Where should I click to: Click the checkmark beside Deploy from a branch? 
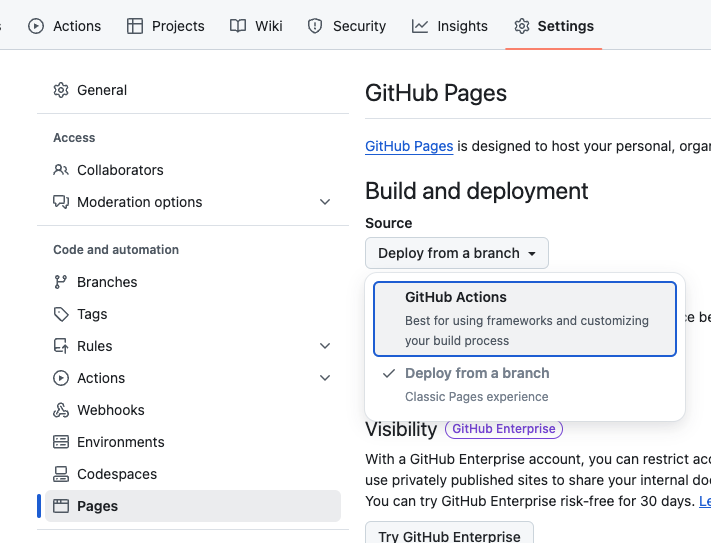pos(389,373)
